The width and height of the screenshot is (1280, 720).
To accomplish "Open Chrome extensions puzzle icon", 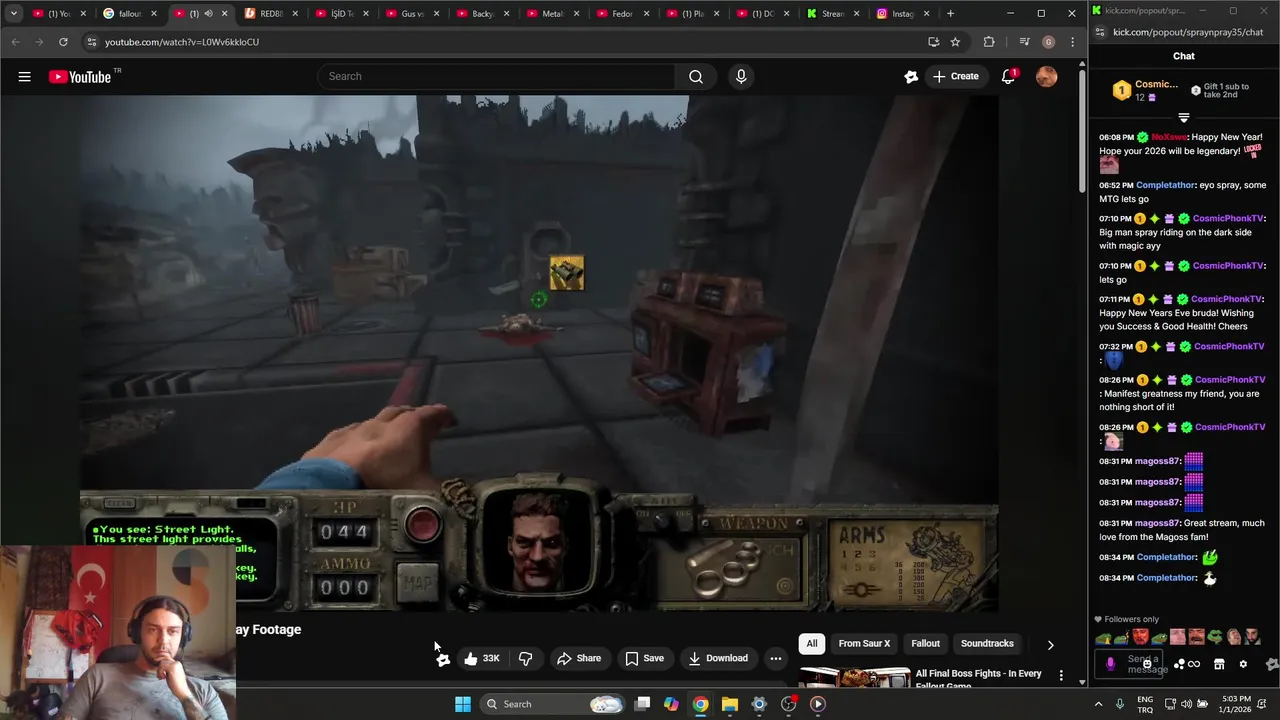I will pyautogui.click(x=989, y=42).
